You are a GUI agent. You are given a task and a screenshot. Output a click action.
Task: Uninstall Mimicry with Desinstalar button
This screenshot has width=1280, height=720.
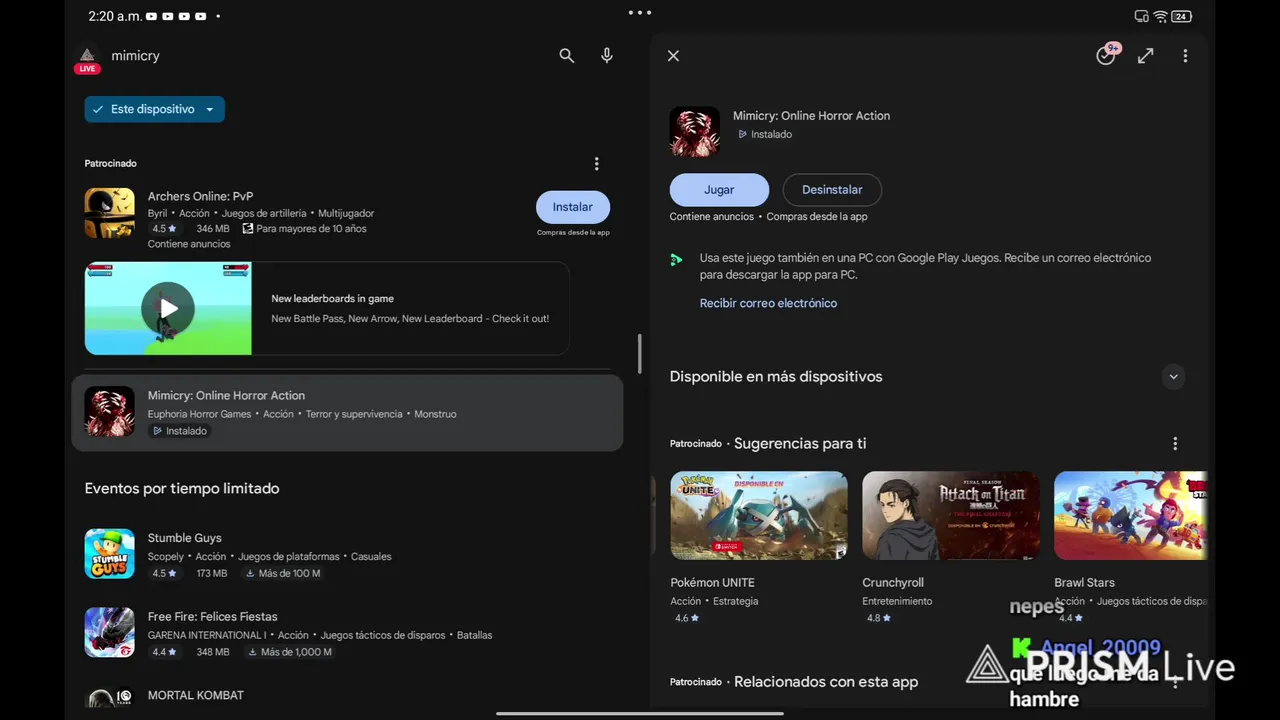832,190
